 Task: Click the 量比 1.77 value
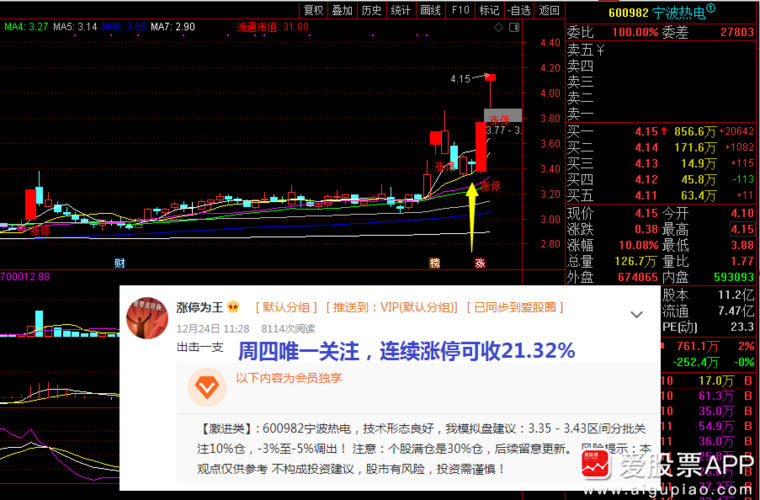pyautogui.click(x=742, y=262)
